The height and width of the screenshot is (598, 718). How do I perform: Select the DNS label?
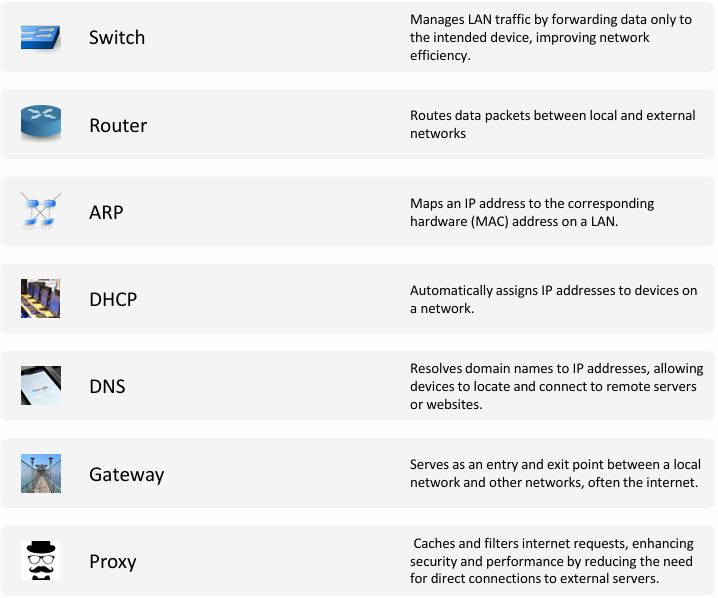pyautogui.click(x=107, y=386)
